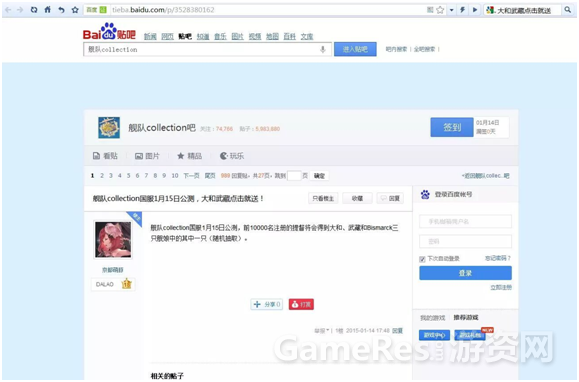Image resolution: width=579 pixels, height=382 pixels.
Task: Open the 知道 link in Baidu nav
Action: coord(203,36)
